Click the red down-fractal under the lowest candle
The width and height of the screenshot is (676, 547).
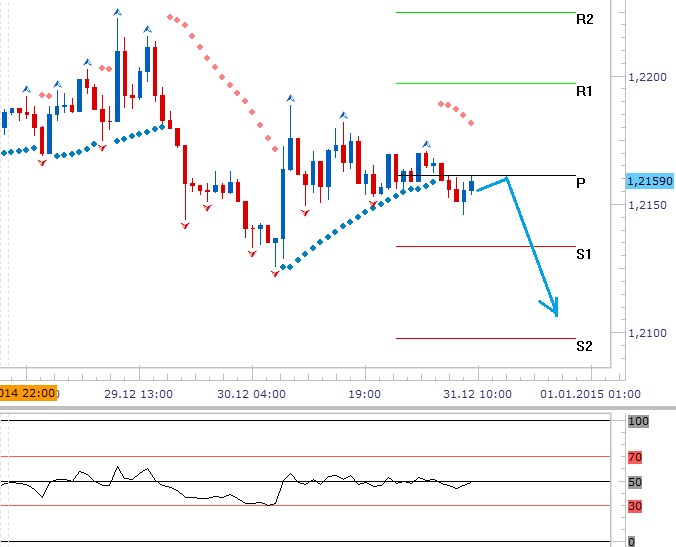(x=275, y=271)
